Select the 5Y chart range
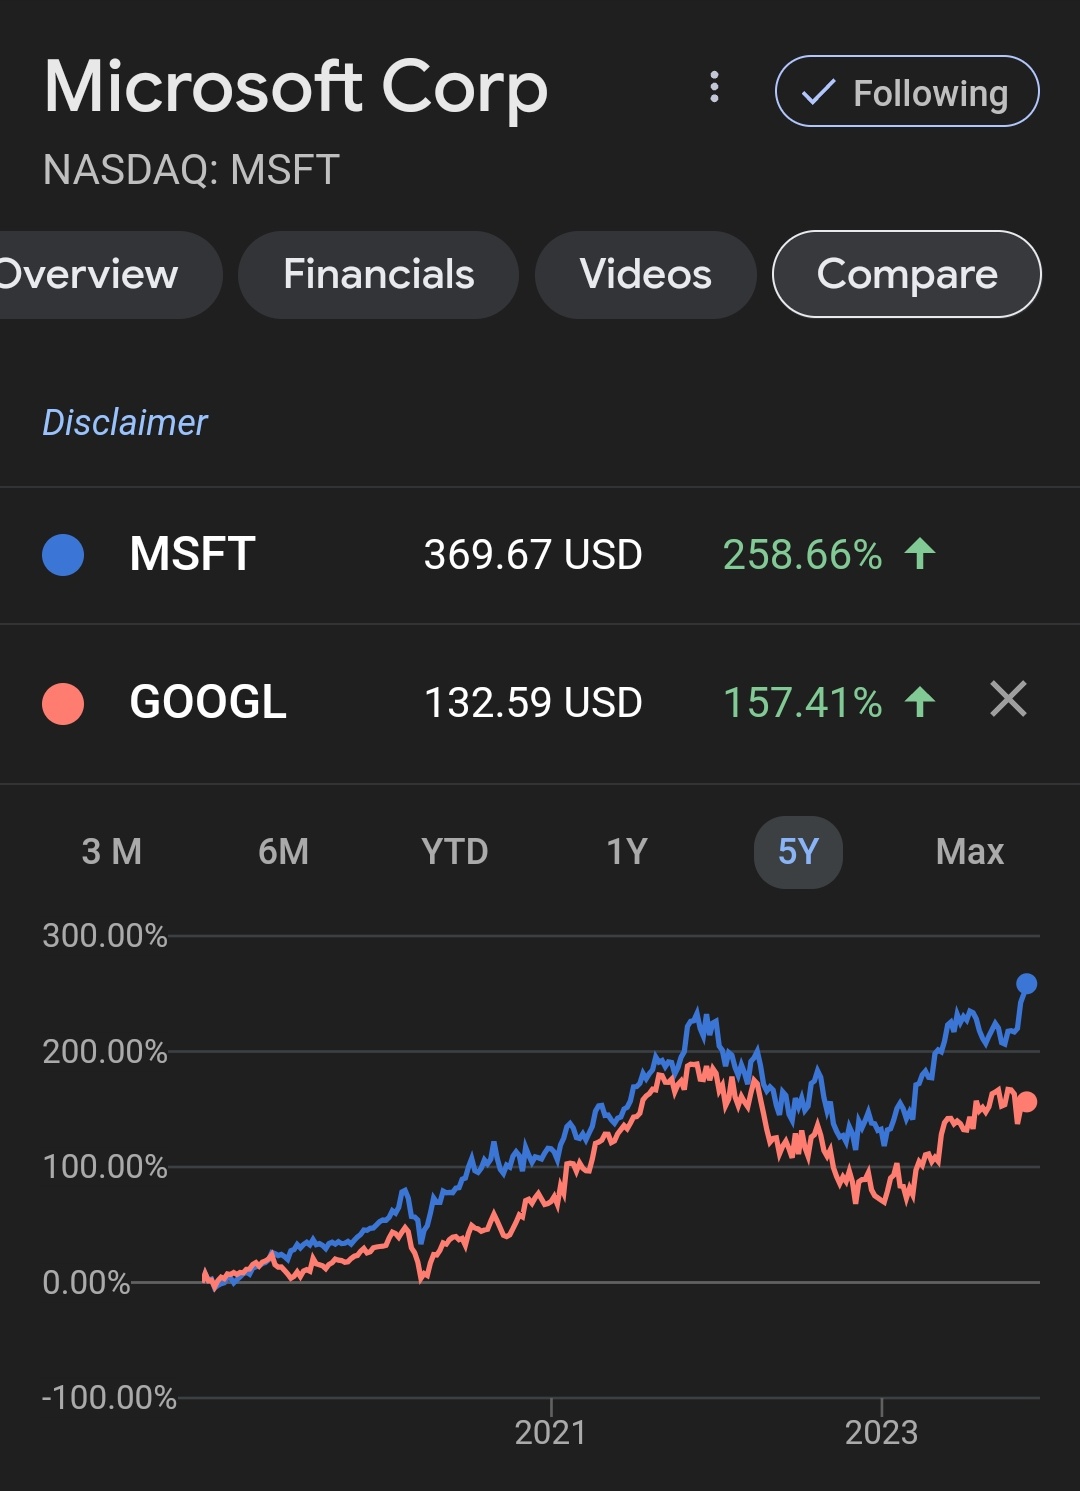 (798, 852)
